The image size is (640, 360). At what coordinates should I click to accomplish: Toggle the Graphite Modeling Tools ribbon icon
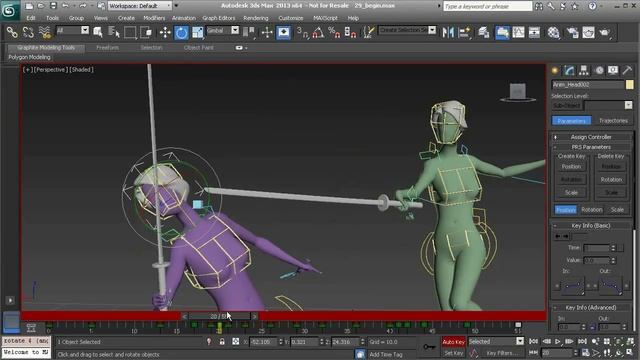502,32
